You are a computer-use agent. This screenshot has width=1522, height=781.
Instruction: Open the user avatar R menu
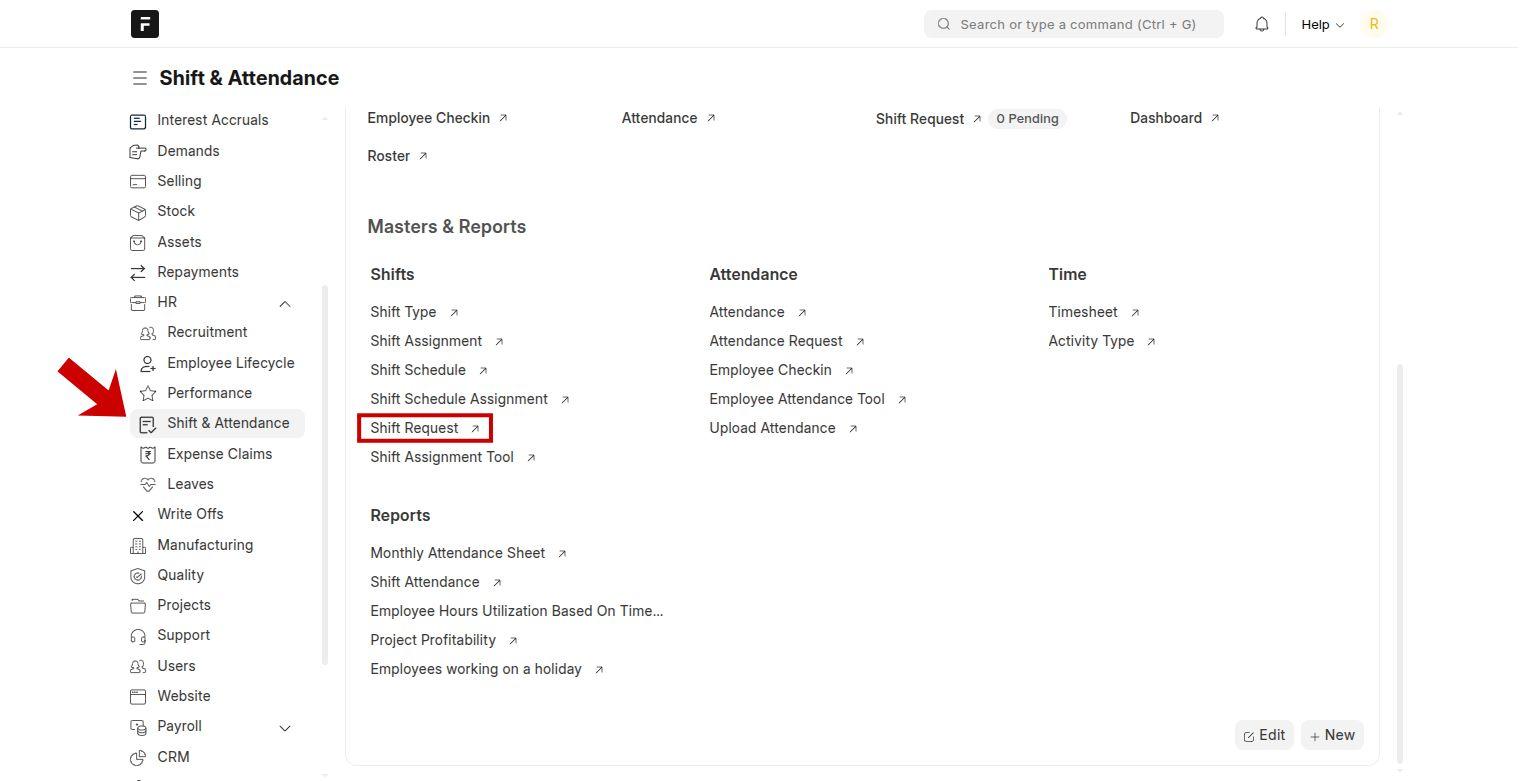[x=1374, y=24]
